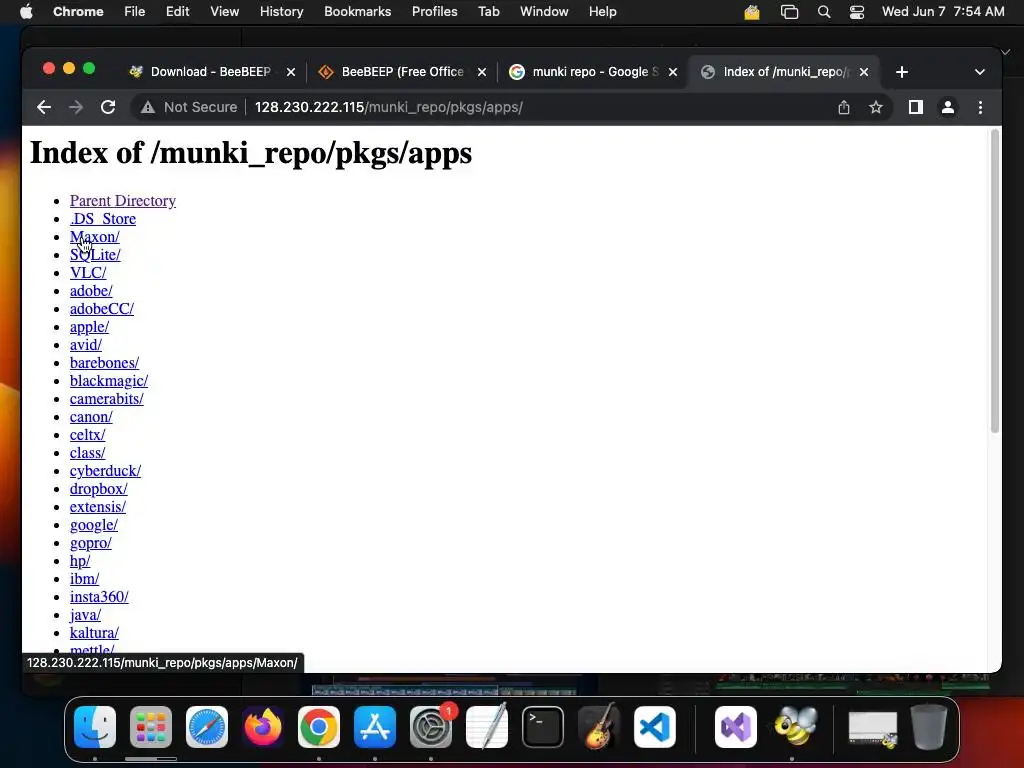Image resolution: width=1024 pixels, height=768 pixels.
Task: Open the File menu
Action: click(135, 12)
